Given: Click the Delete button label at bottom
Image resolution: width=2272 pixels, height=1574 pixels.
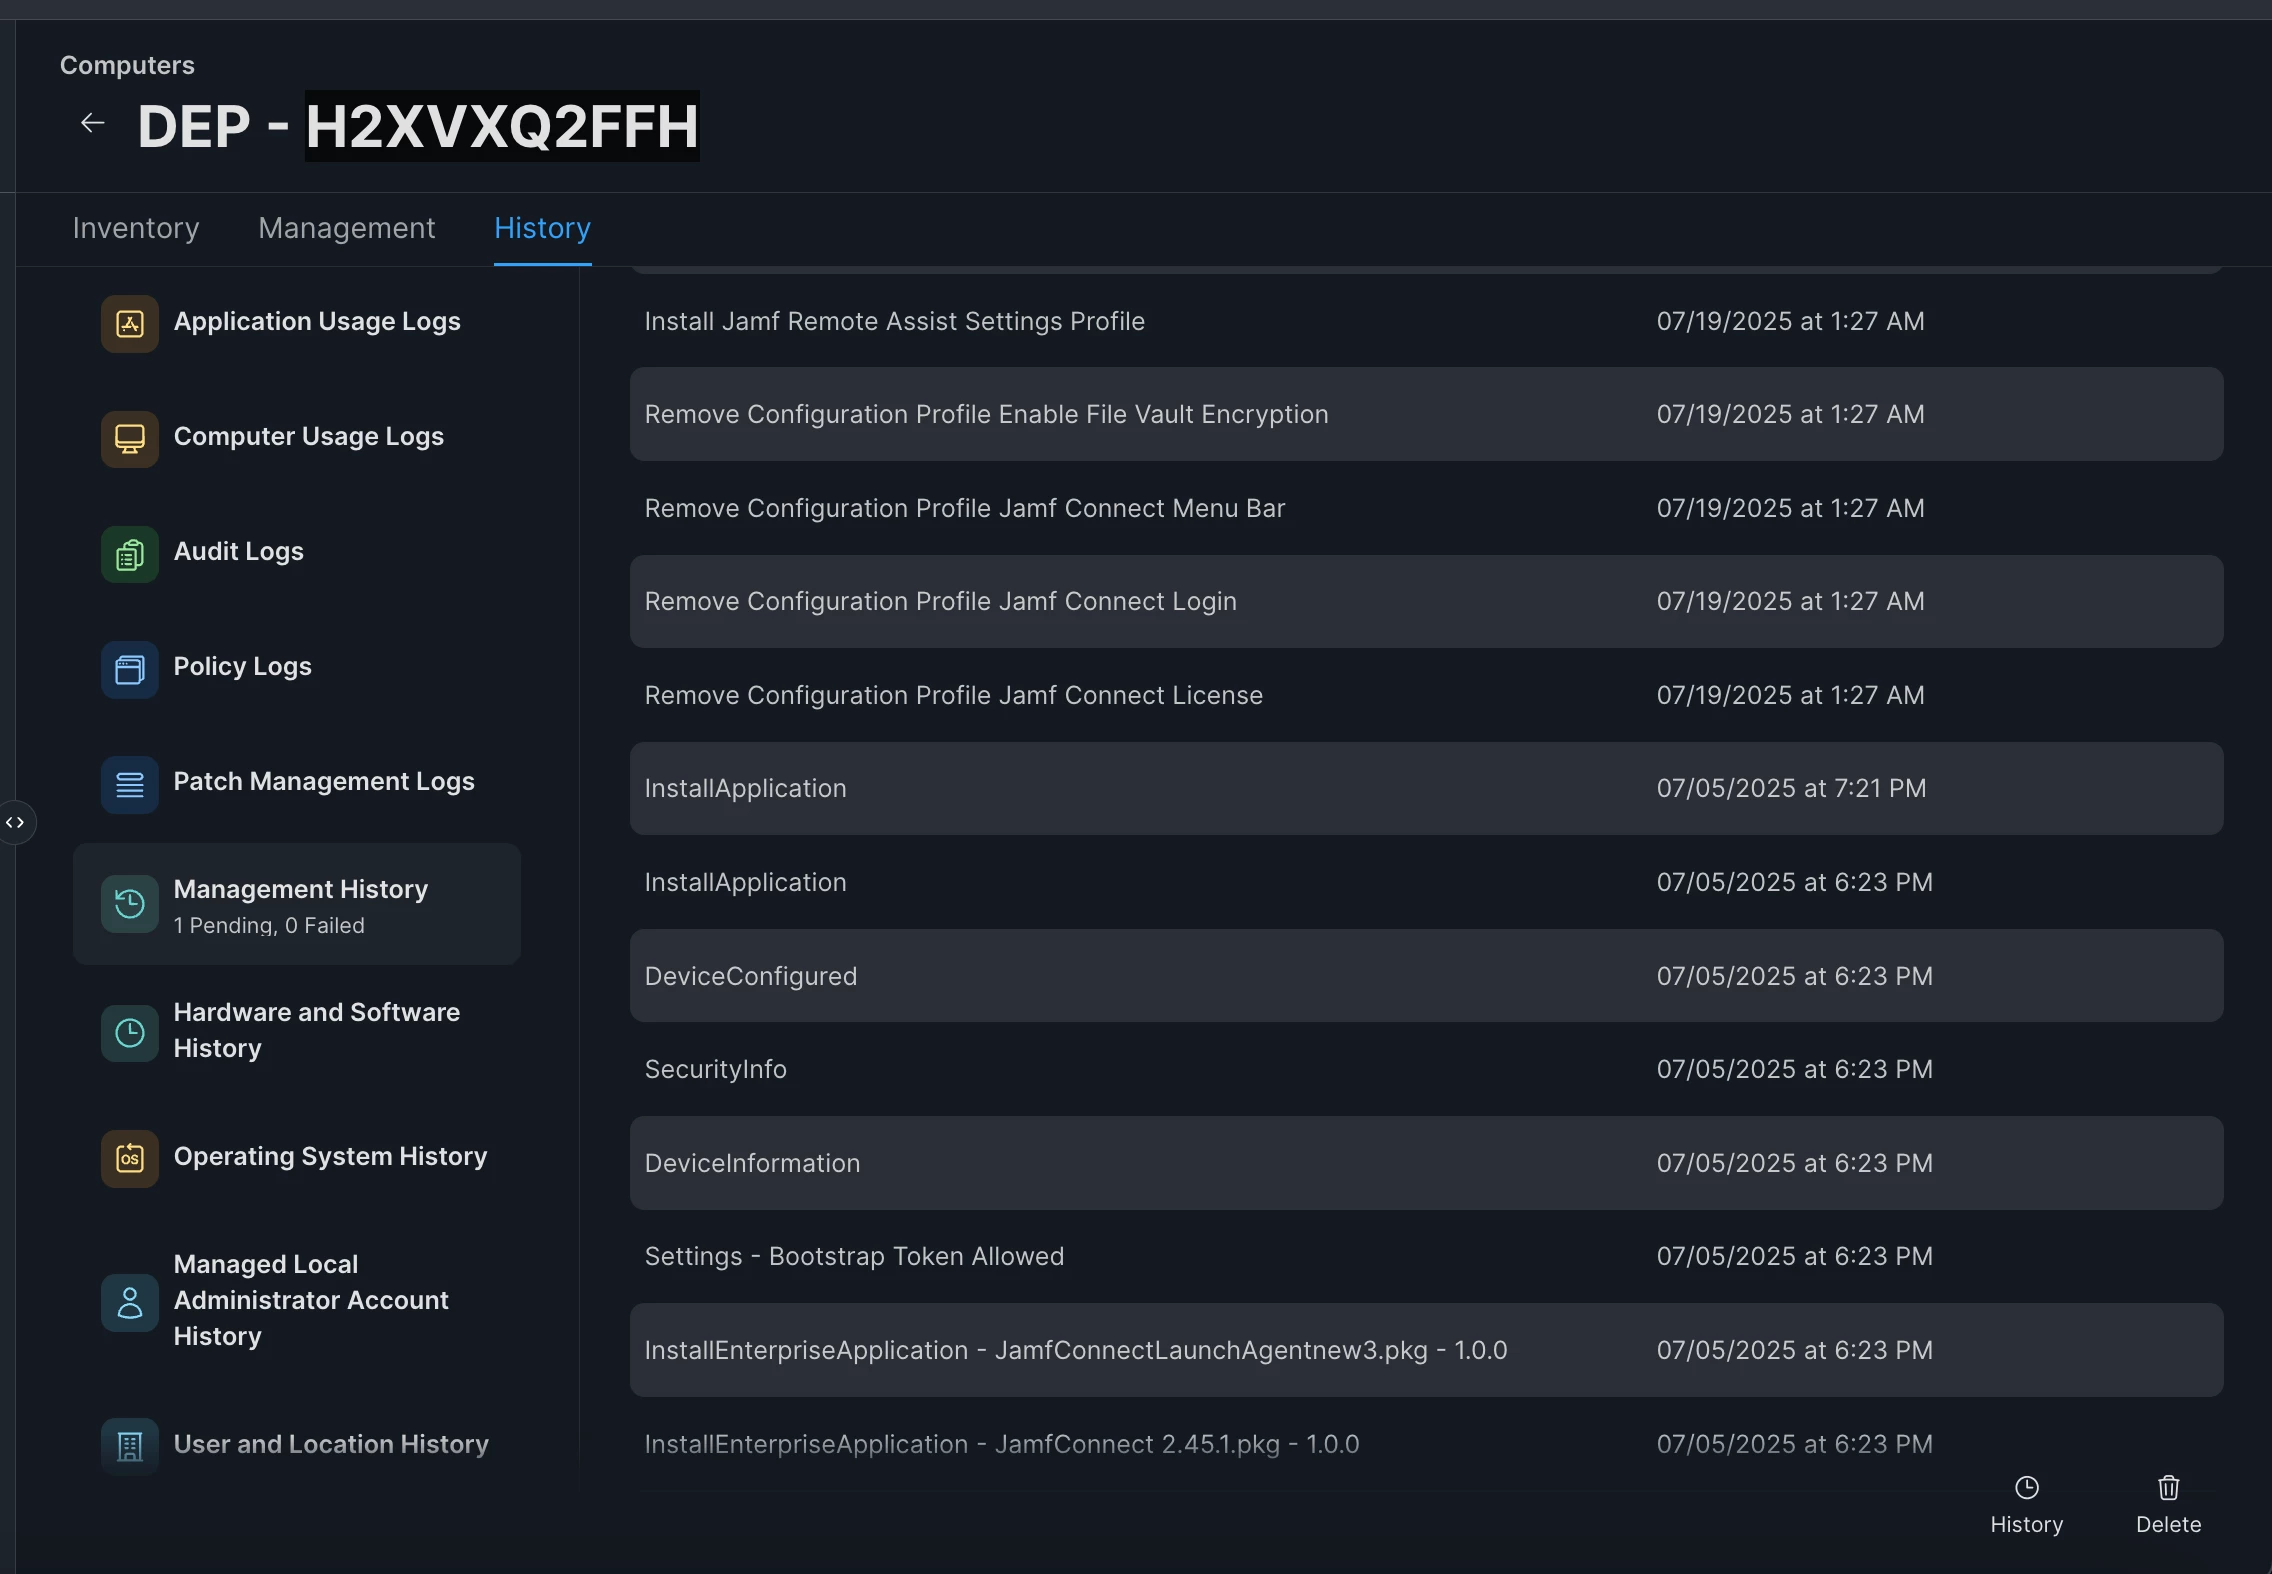Looking at the screenshot, I should tap(2168, 1525).
